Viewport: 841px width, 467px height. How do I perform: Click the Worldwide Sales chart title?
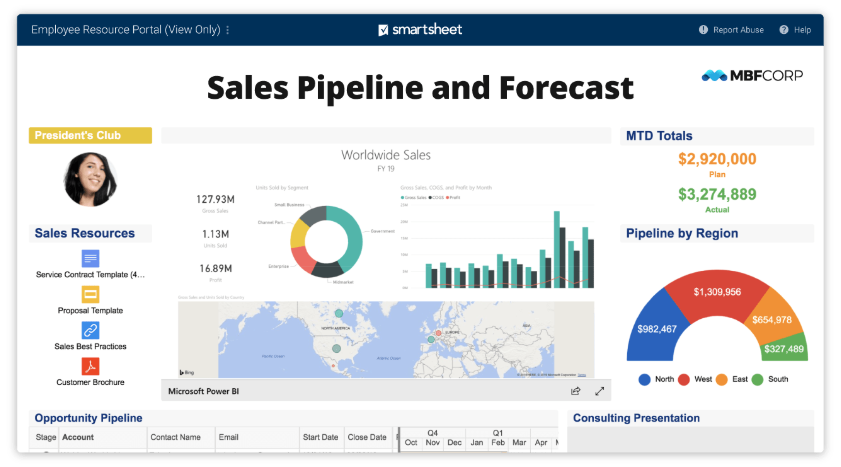coord(386,155)
